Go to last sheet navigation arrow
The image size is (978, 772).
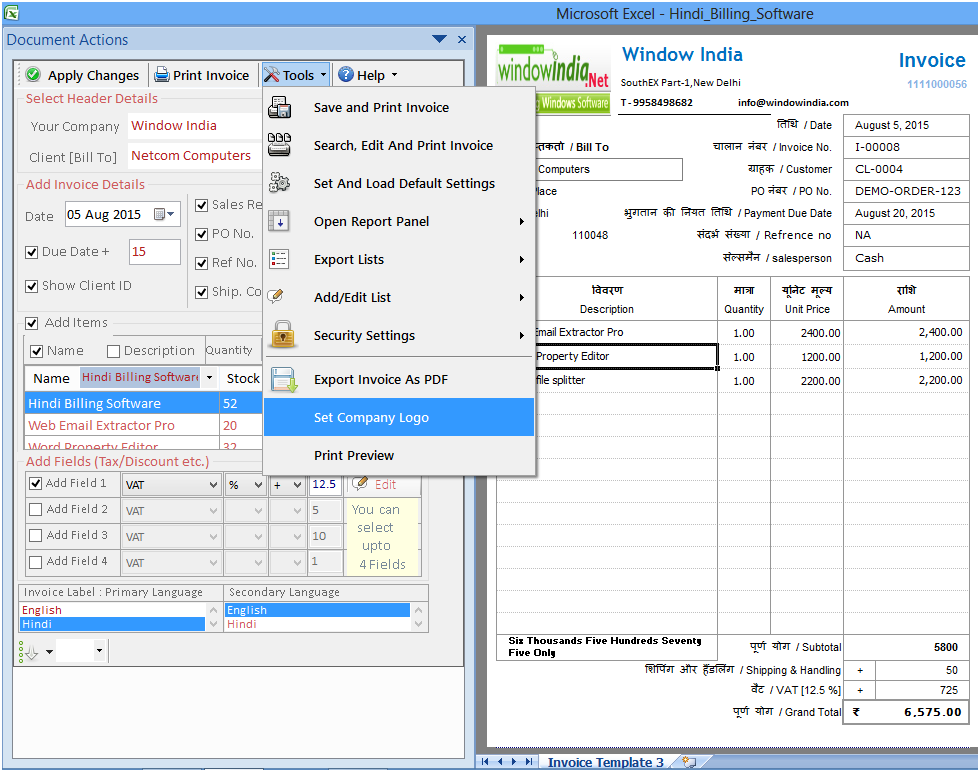tap(529, 761)
